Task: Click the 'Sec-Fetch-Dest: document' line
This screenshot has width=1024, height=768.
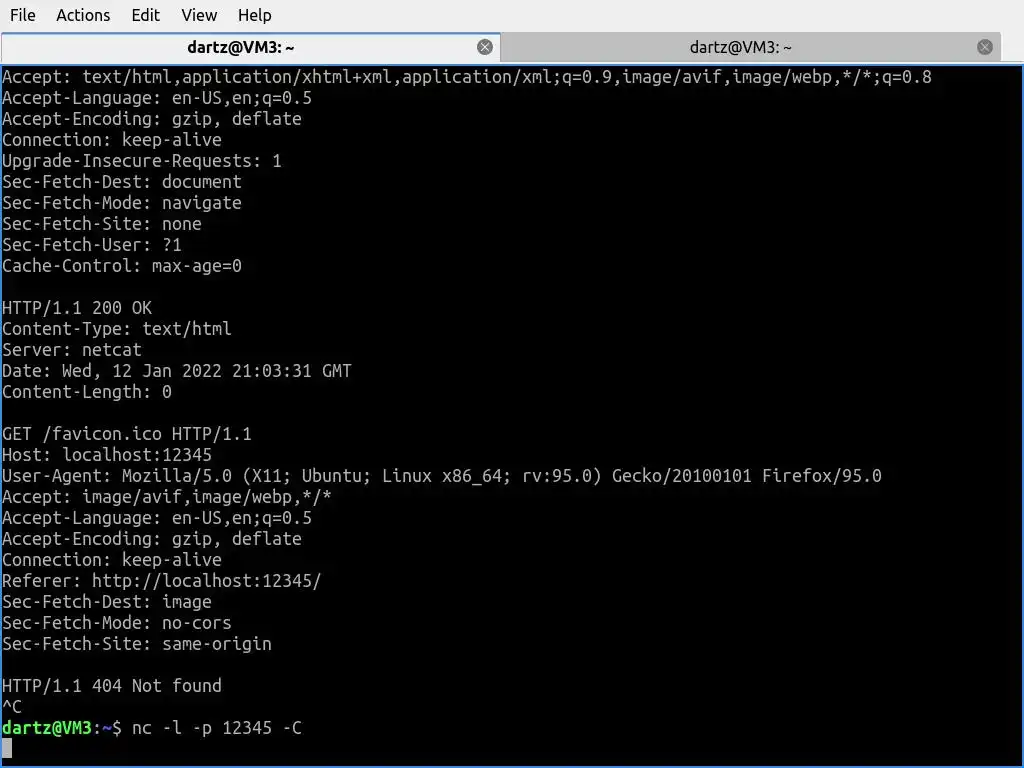Action: click(122, 182)
